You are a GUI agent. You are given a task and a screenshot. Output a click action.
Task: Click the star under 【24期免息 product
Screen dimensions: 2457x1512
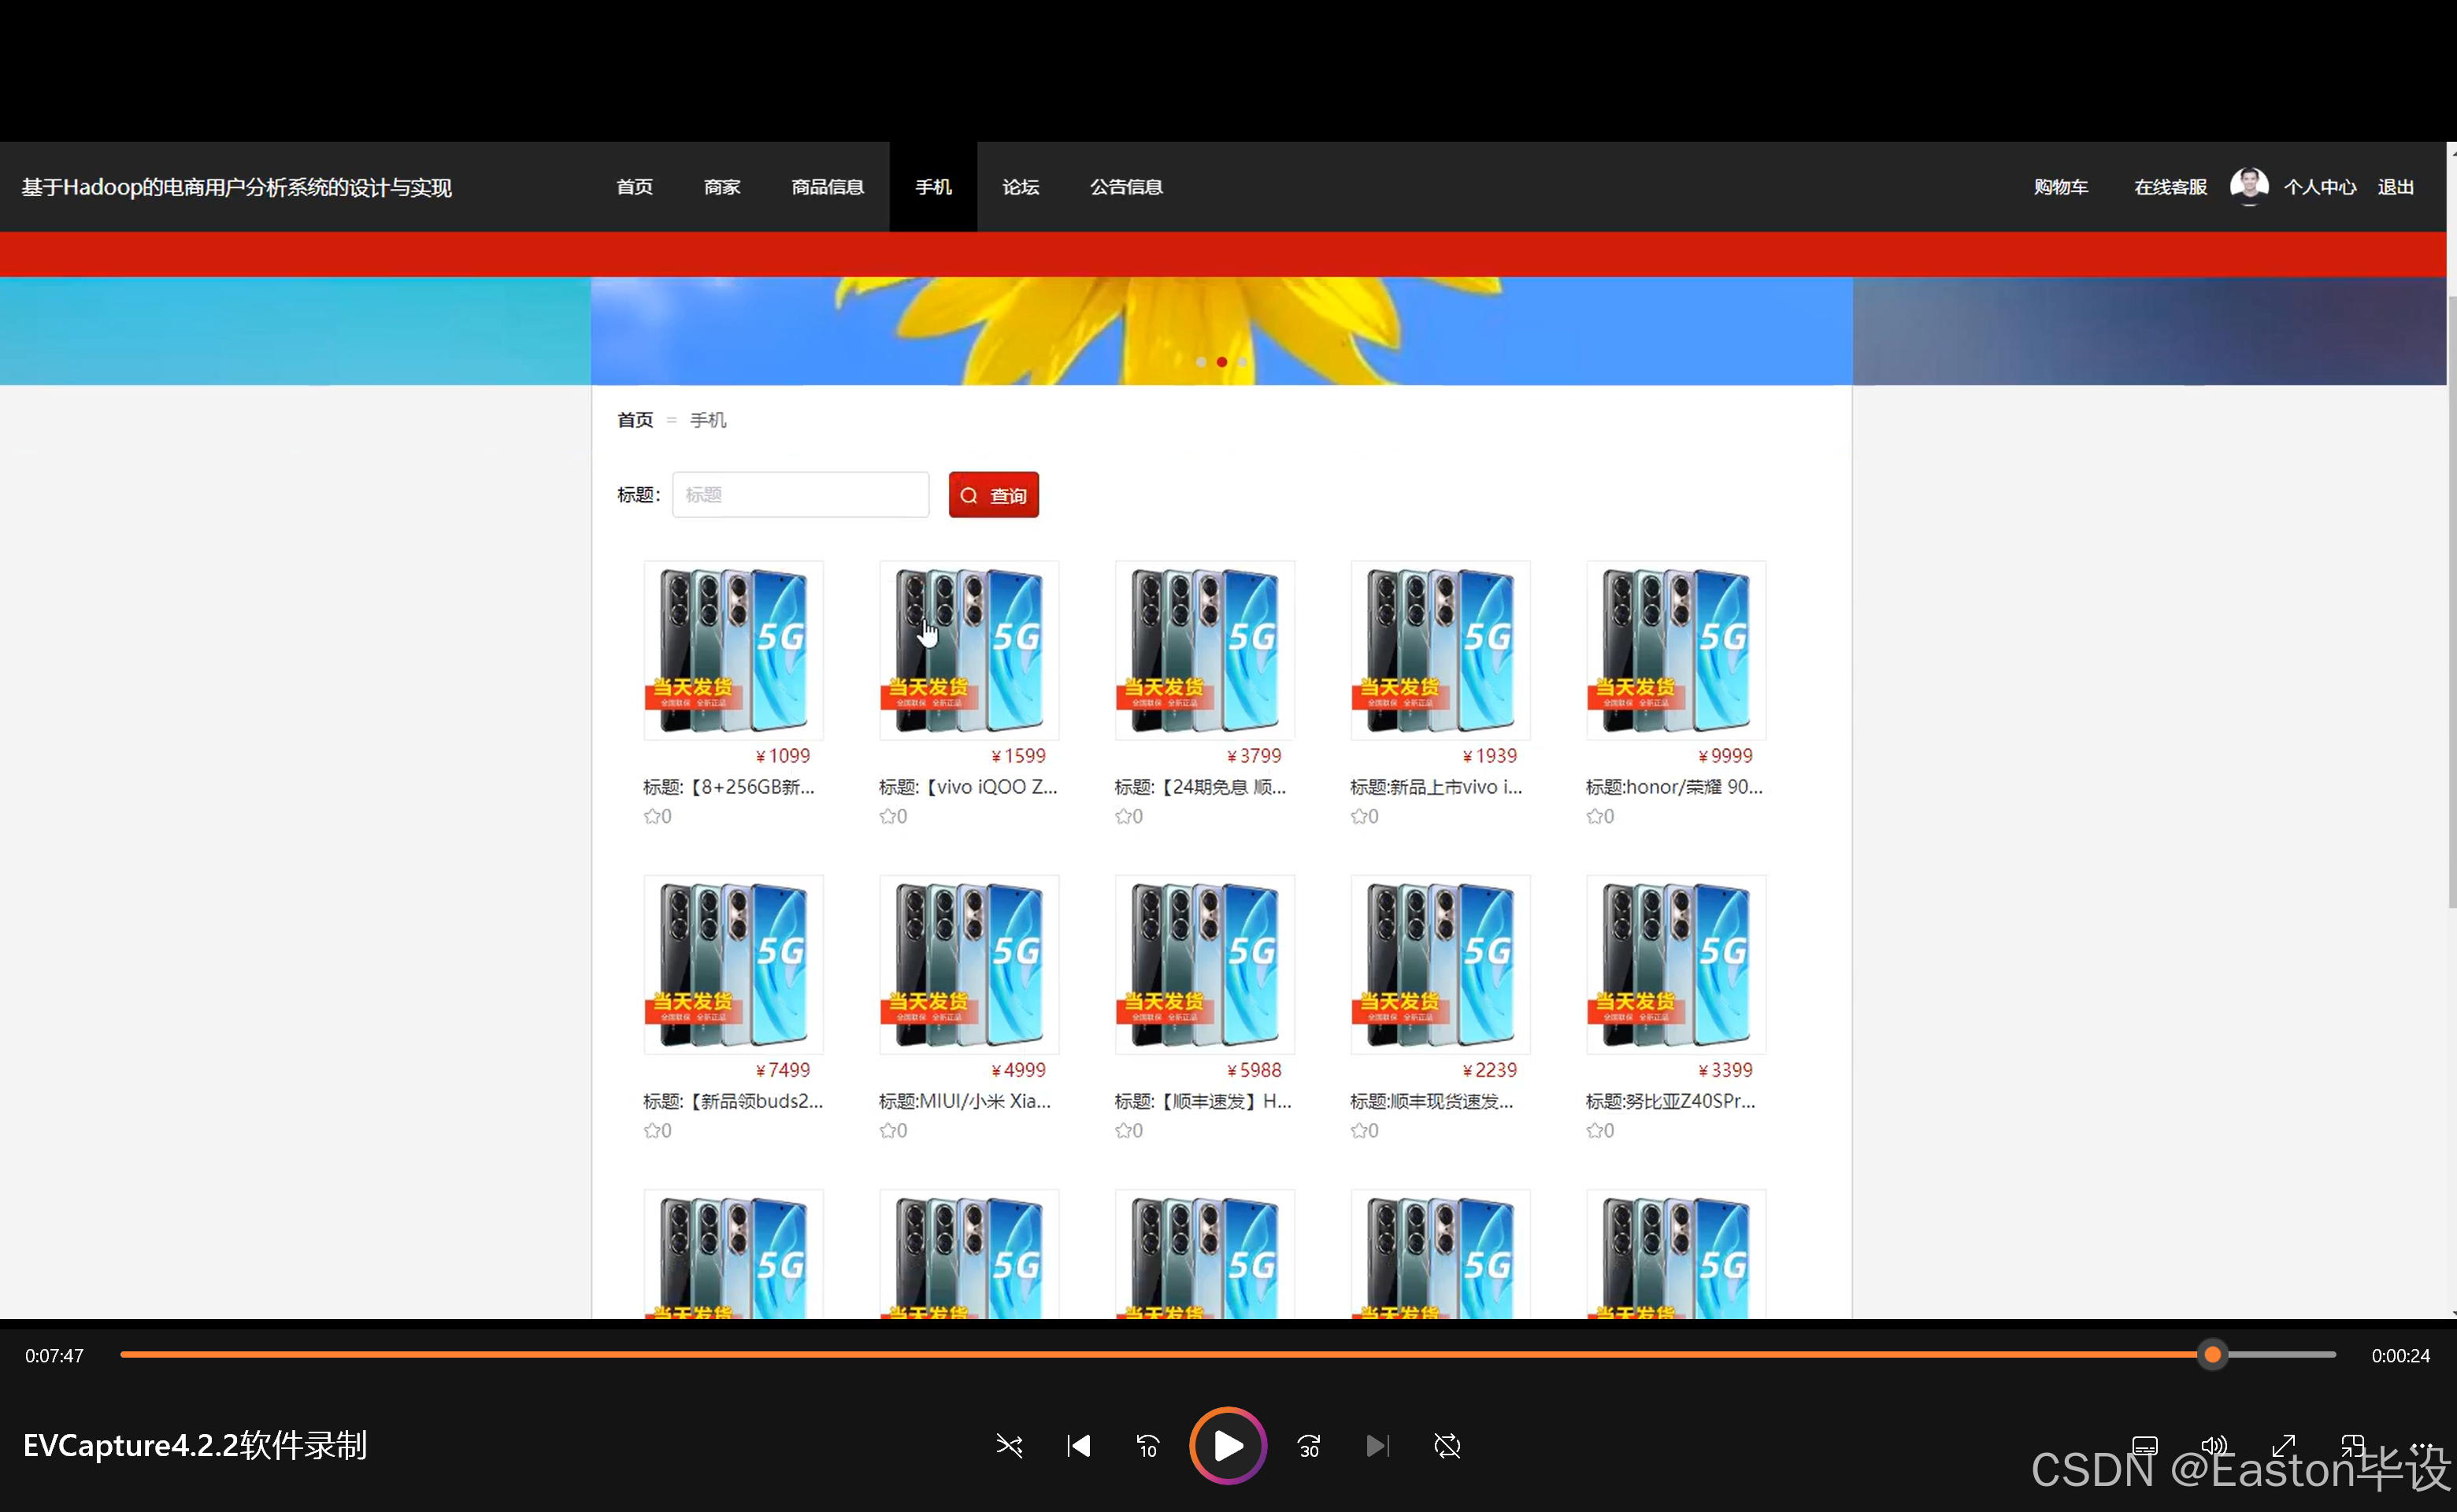tap(1123, 816)
